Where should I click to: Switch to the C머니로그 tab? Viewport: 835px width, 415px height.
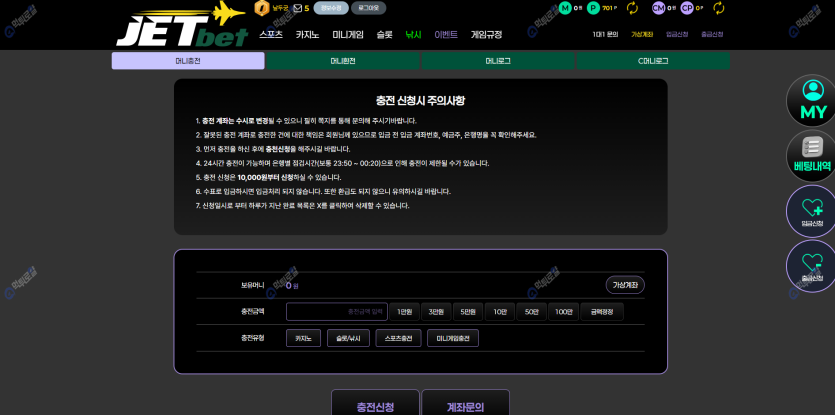pyautogui.click(x=653, y=61)
